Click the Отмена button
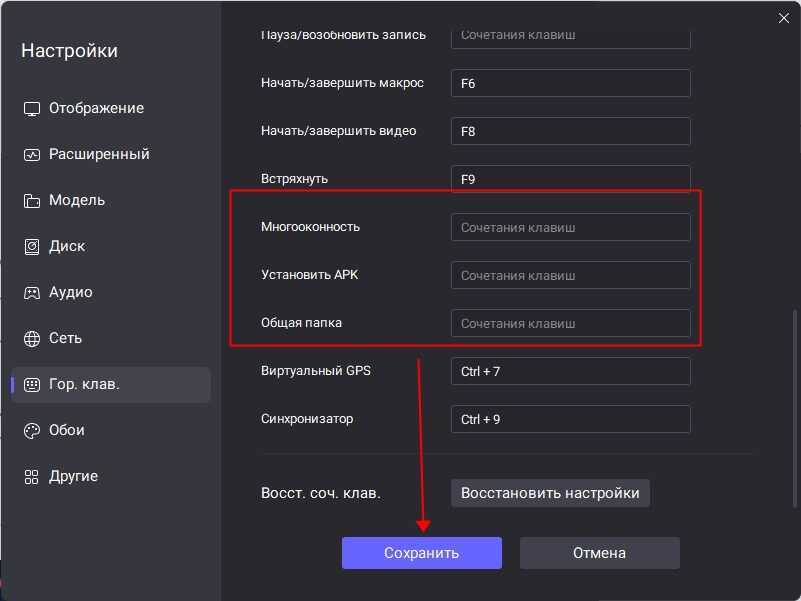This screenshot has height=601, width=801. [x=599, y=552]
